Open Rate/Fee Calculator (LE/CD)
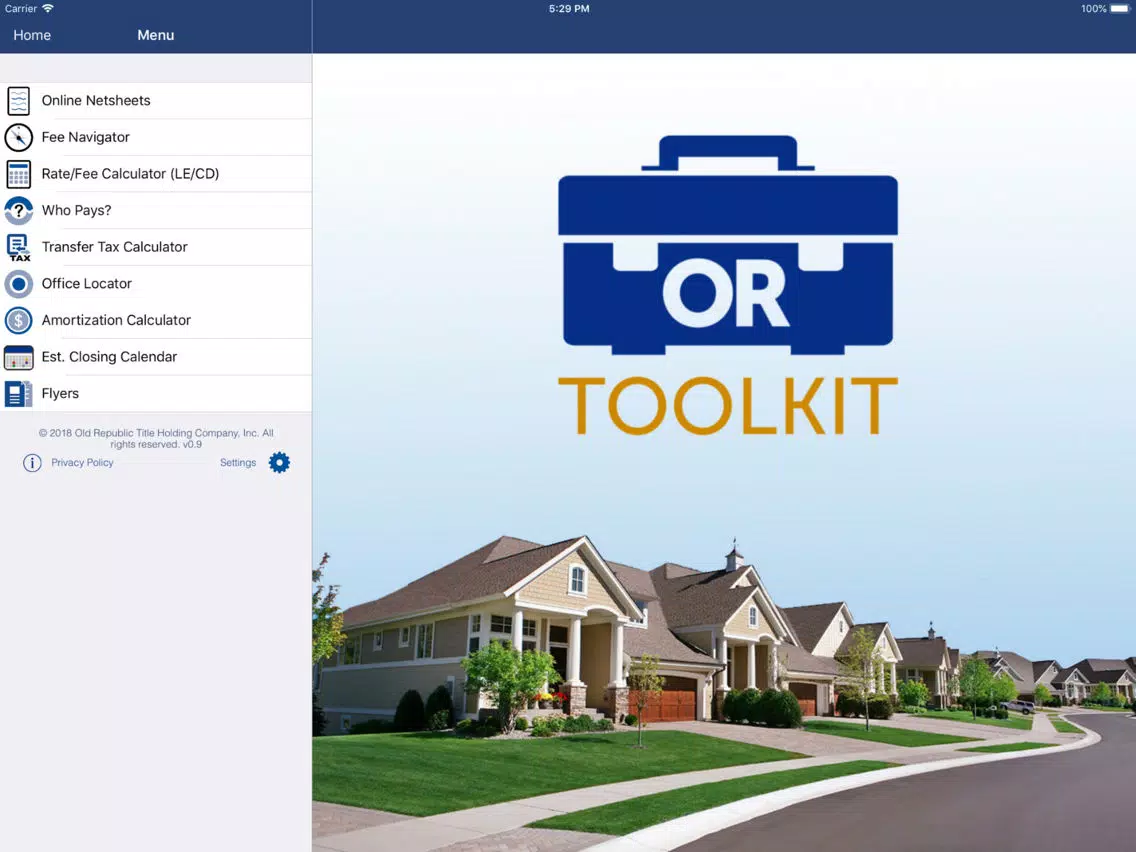1136x852 pixels. (x=156, y=174)
